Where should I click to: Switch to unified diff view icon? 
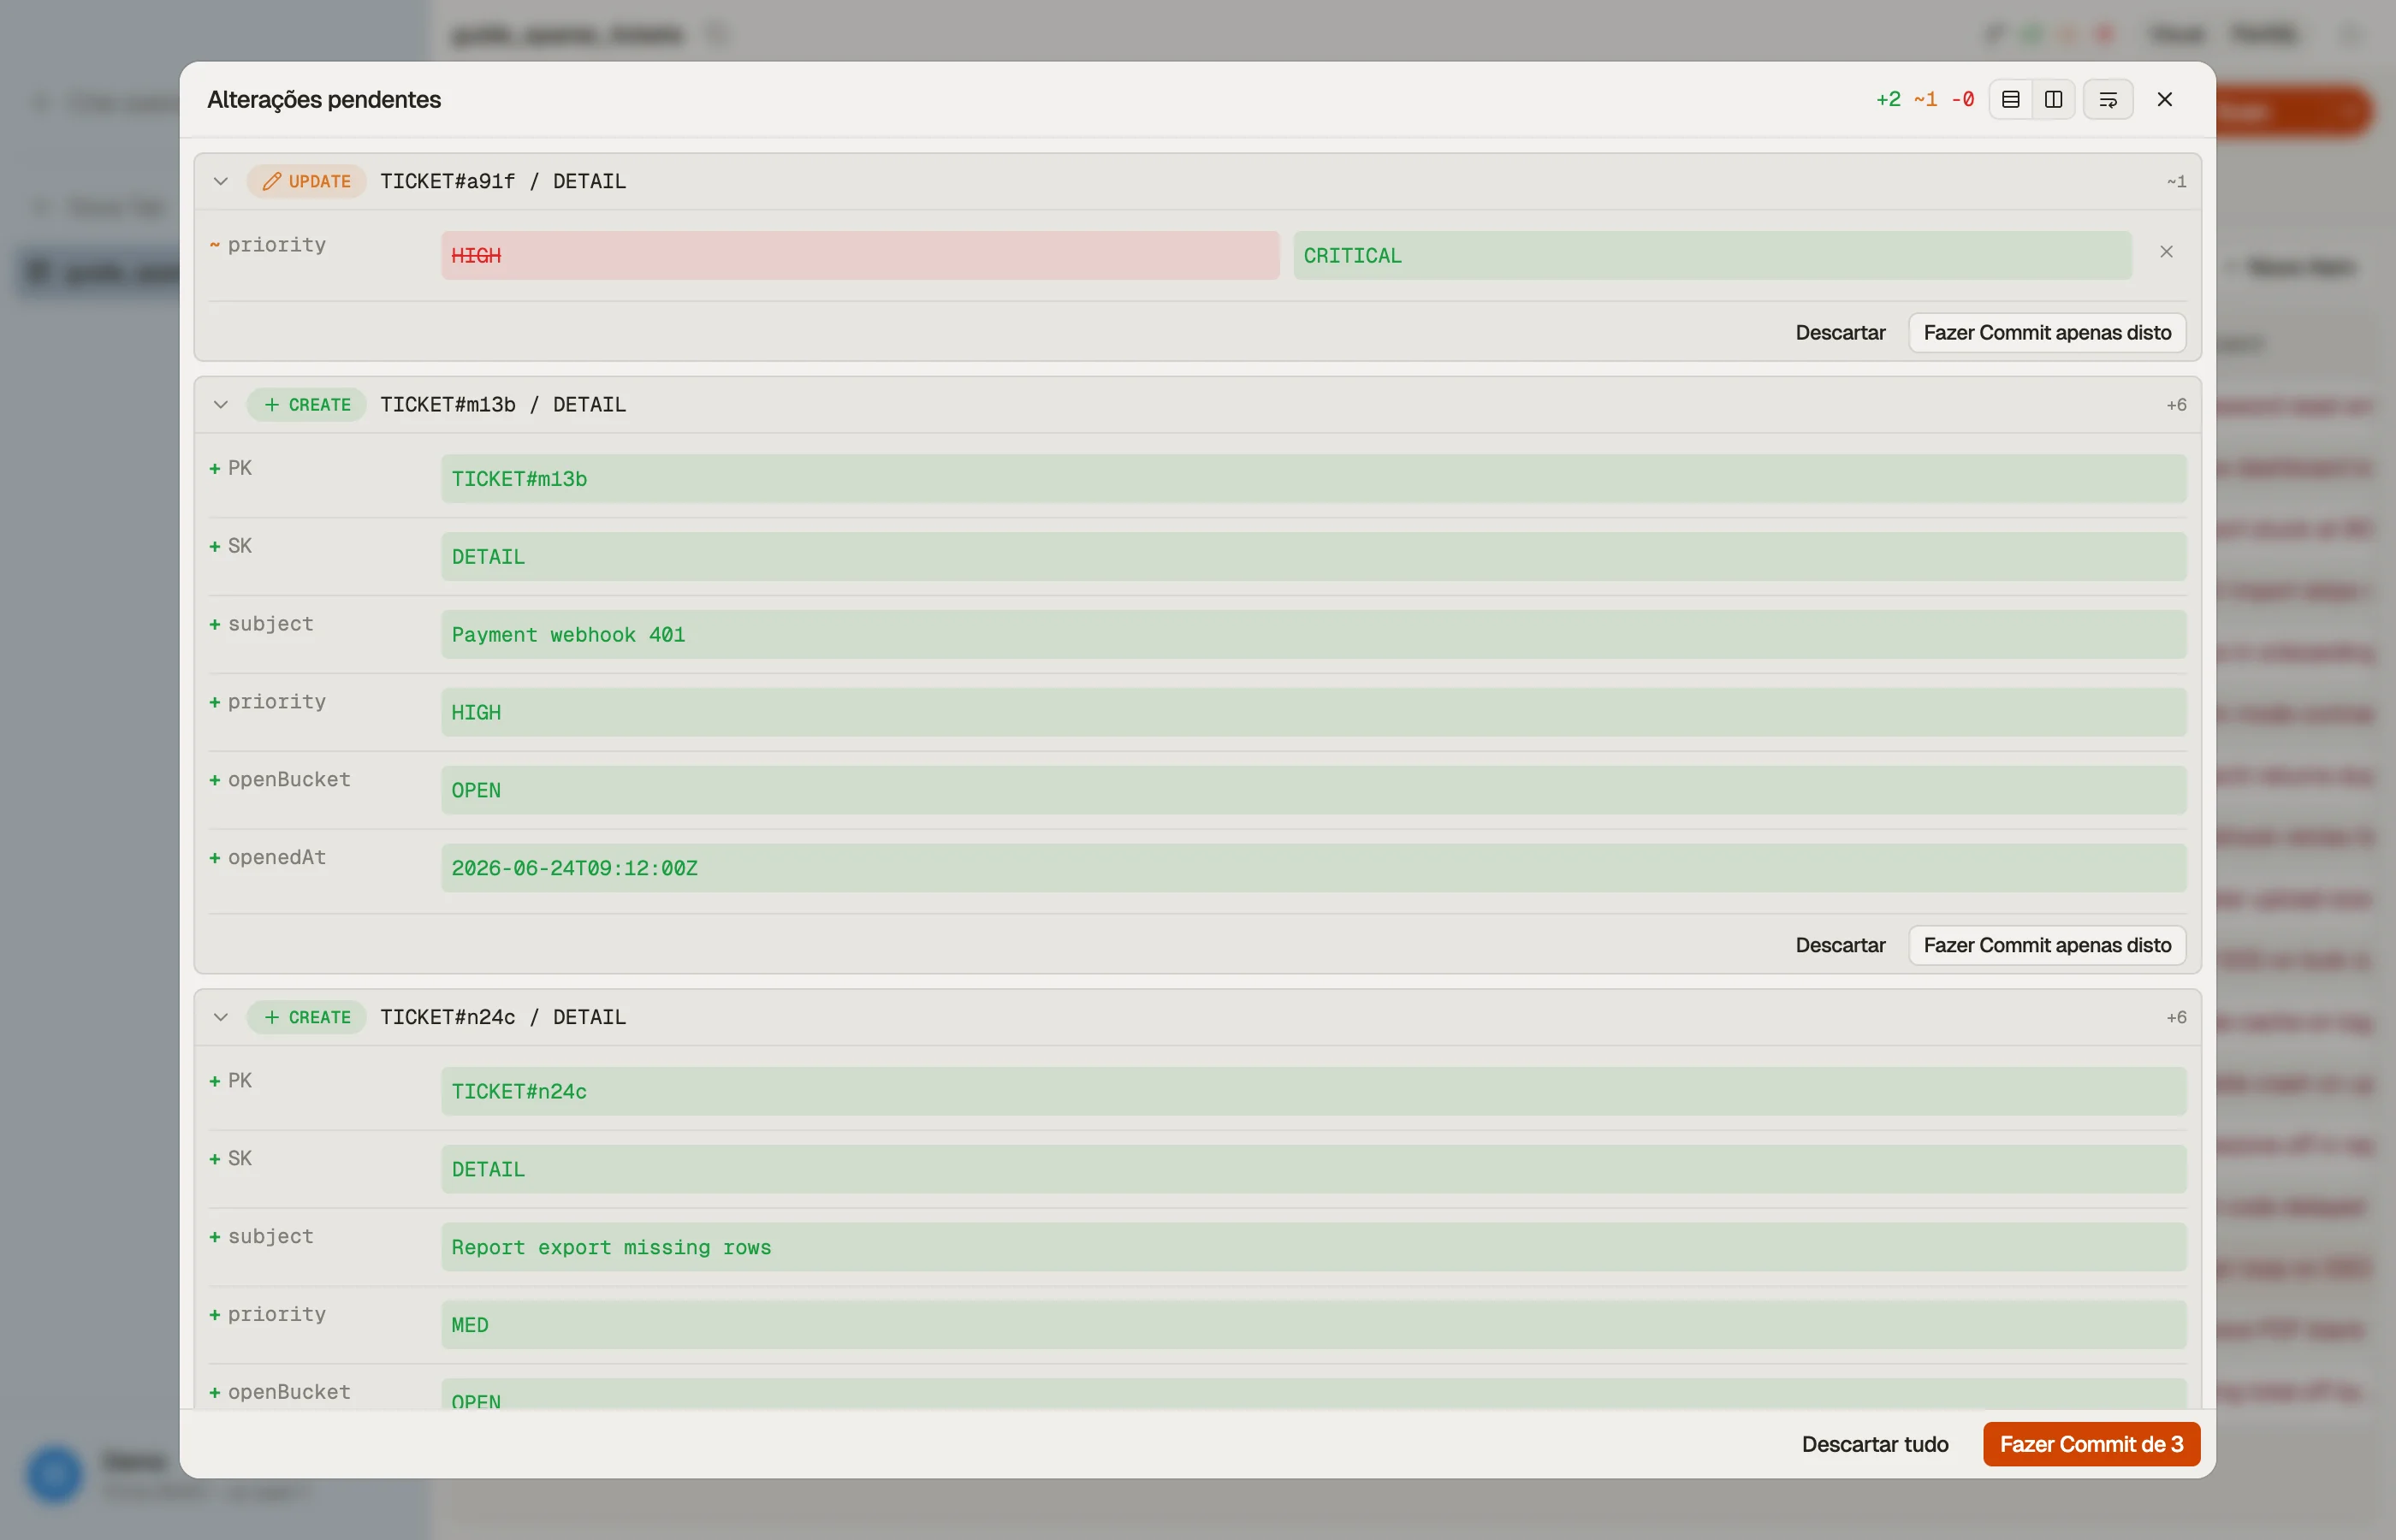2010,99
